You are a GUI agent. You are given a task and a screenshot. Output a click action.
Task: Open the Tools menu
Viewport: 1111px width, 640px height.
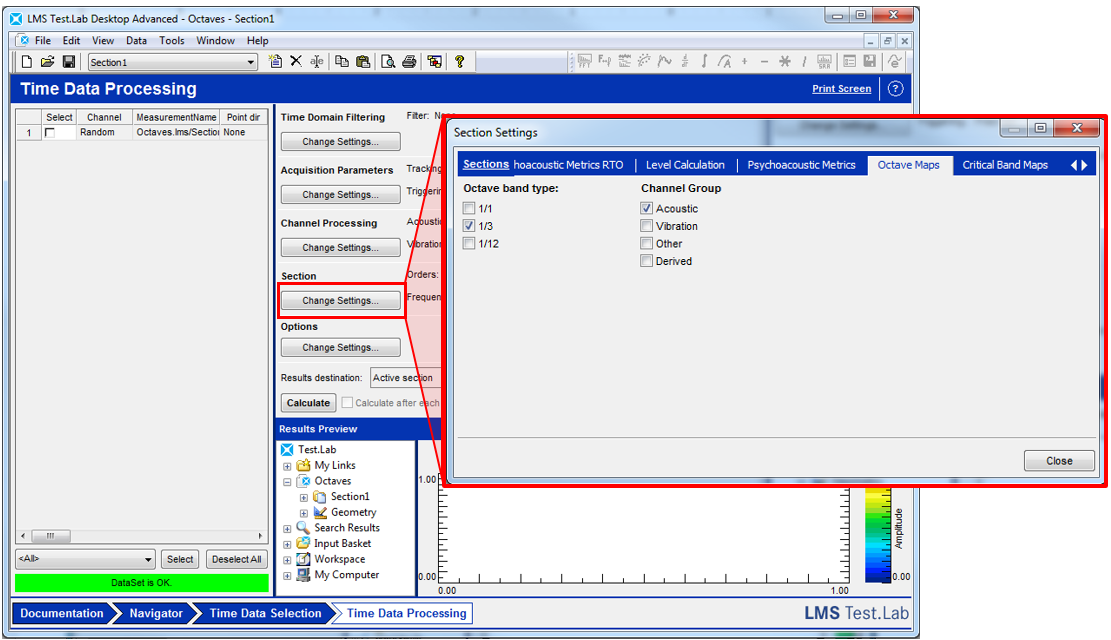[171, 40]
